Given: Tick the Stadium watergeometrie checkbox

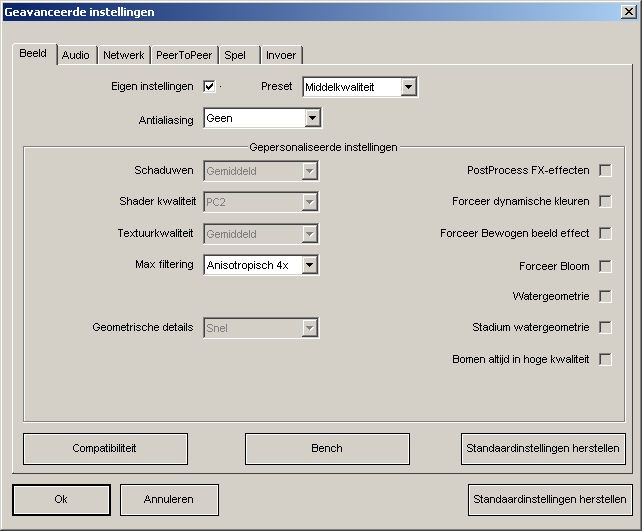Looking at the screenshot, I should tap(605, 328).
